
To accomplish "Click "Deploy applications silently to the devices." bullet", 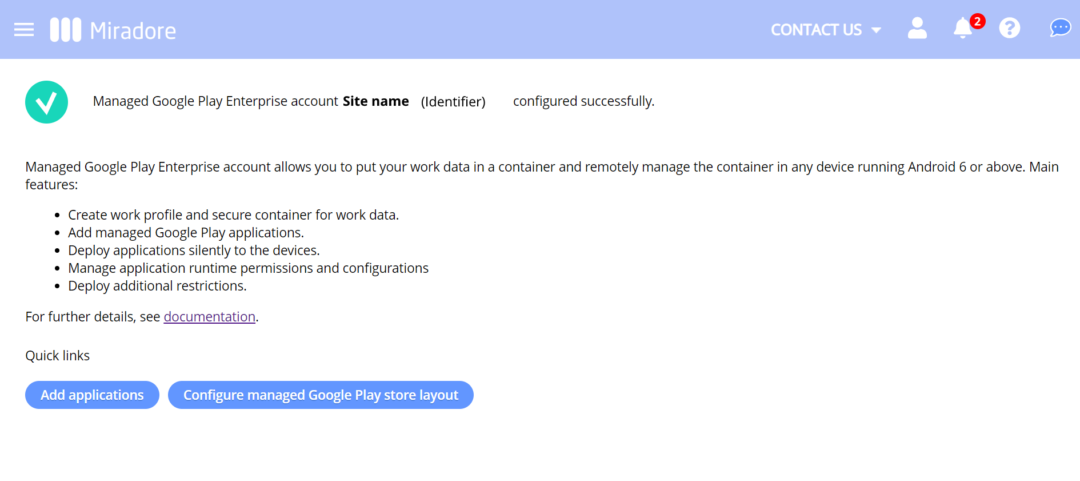I will 194,249.
